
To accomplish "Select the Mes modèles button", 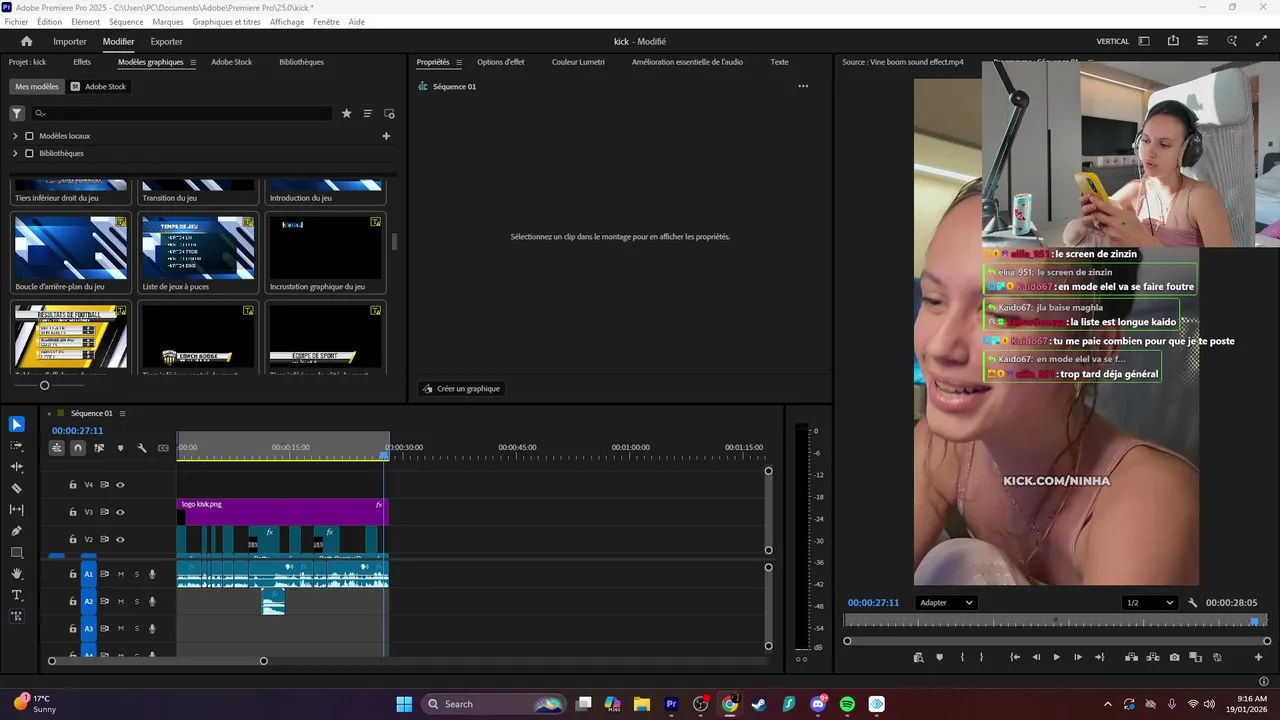I will pyautogui.click(x=37, y=87).
